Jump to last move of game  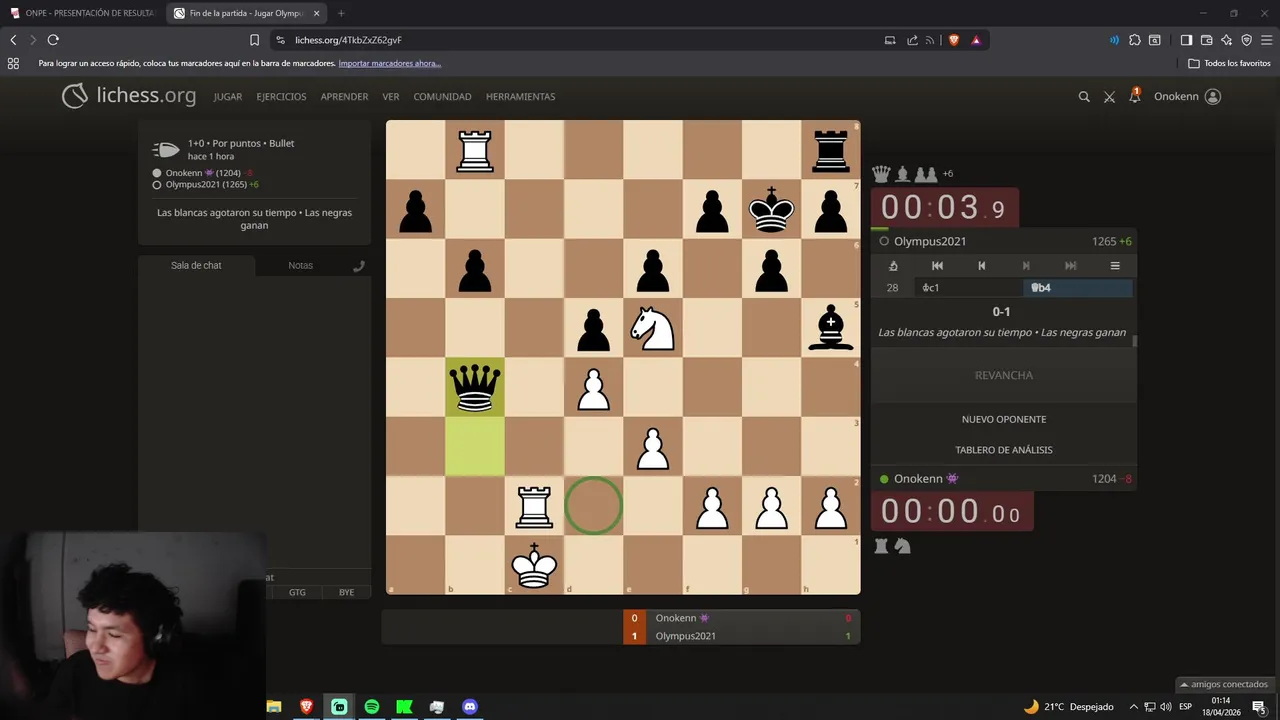pyautogui.click(x=1070, y=266)
